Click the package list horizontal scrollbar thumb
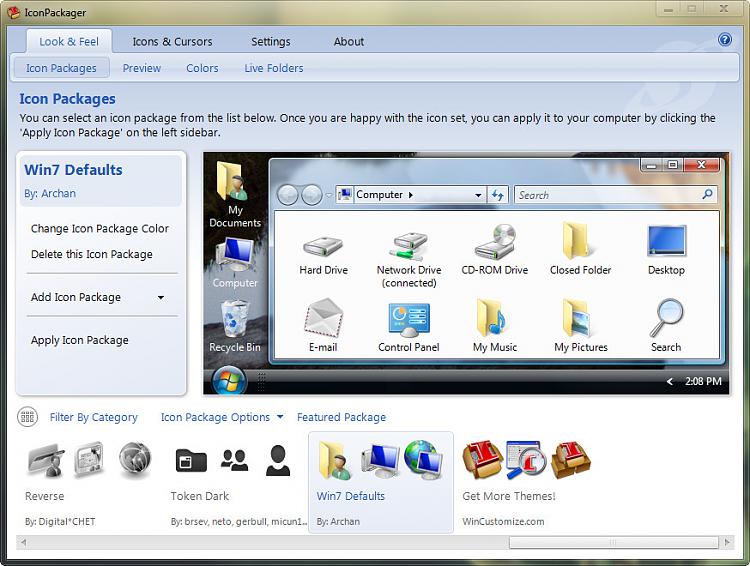Viewport: 750px width, 566px height. [x=614, y=542]
